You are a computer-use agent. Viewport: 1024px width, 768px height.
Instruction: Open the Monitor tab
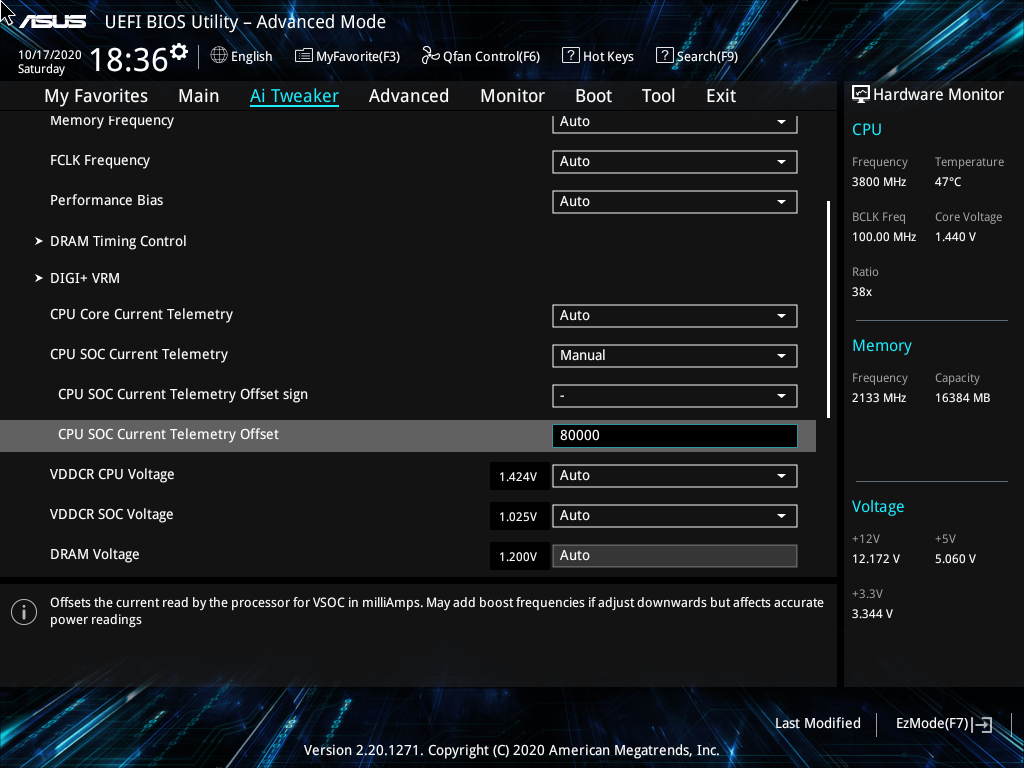click(513, 96)
